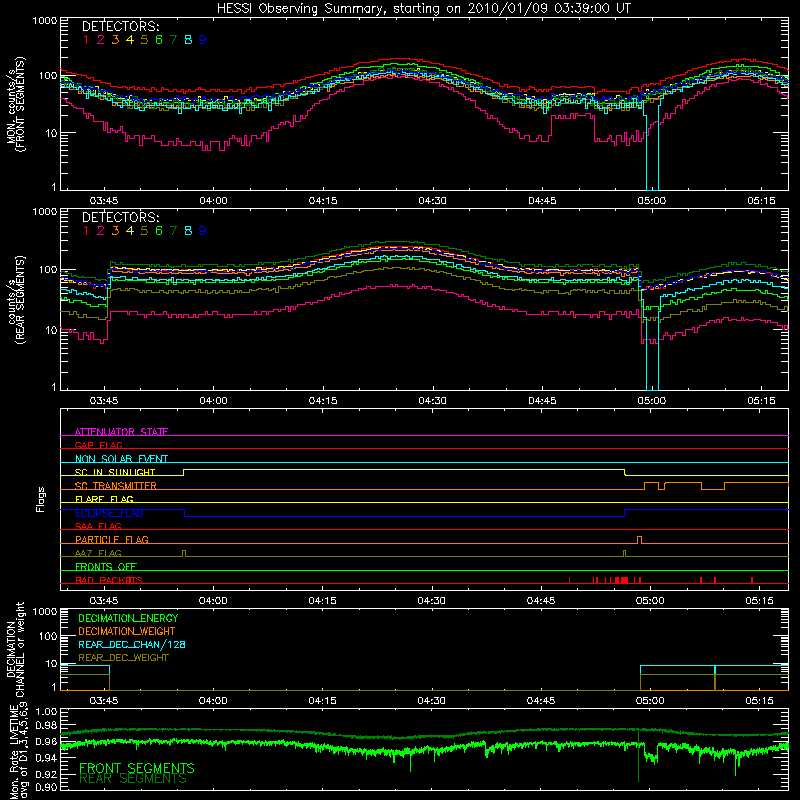This screenshot has width=800, height=800.
Task: Click yellow detector 4 in front segments legend
Action: pos(130,40)
